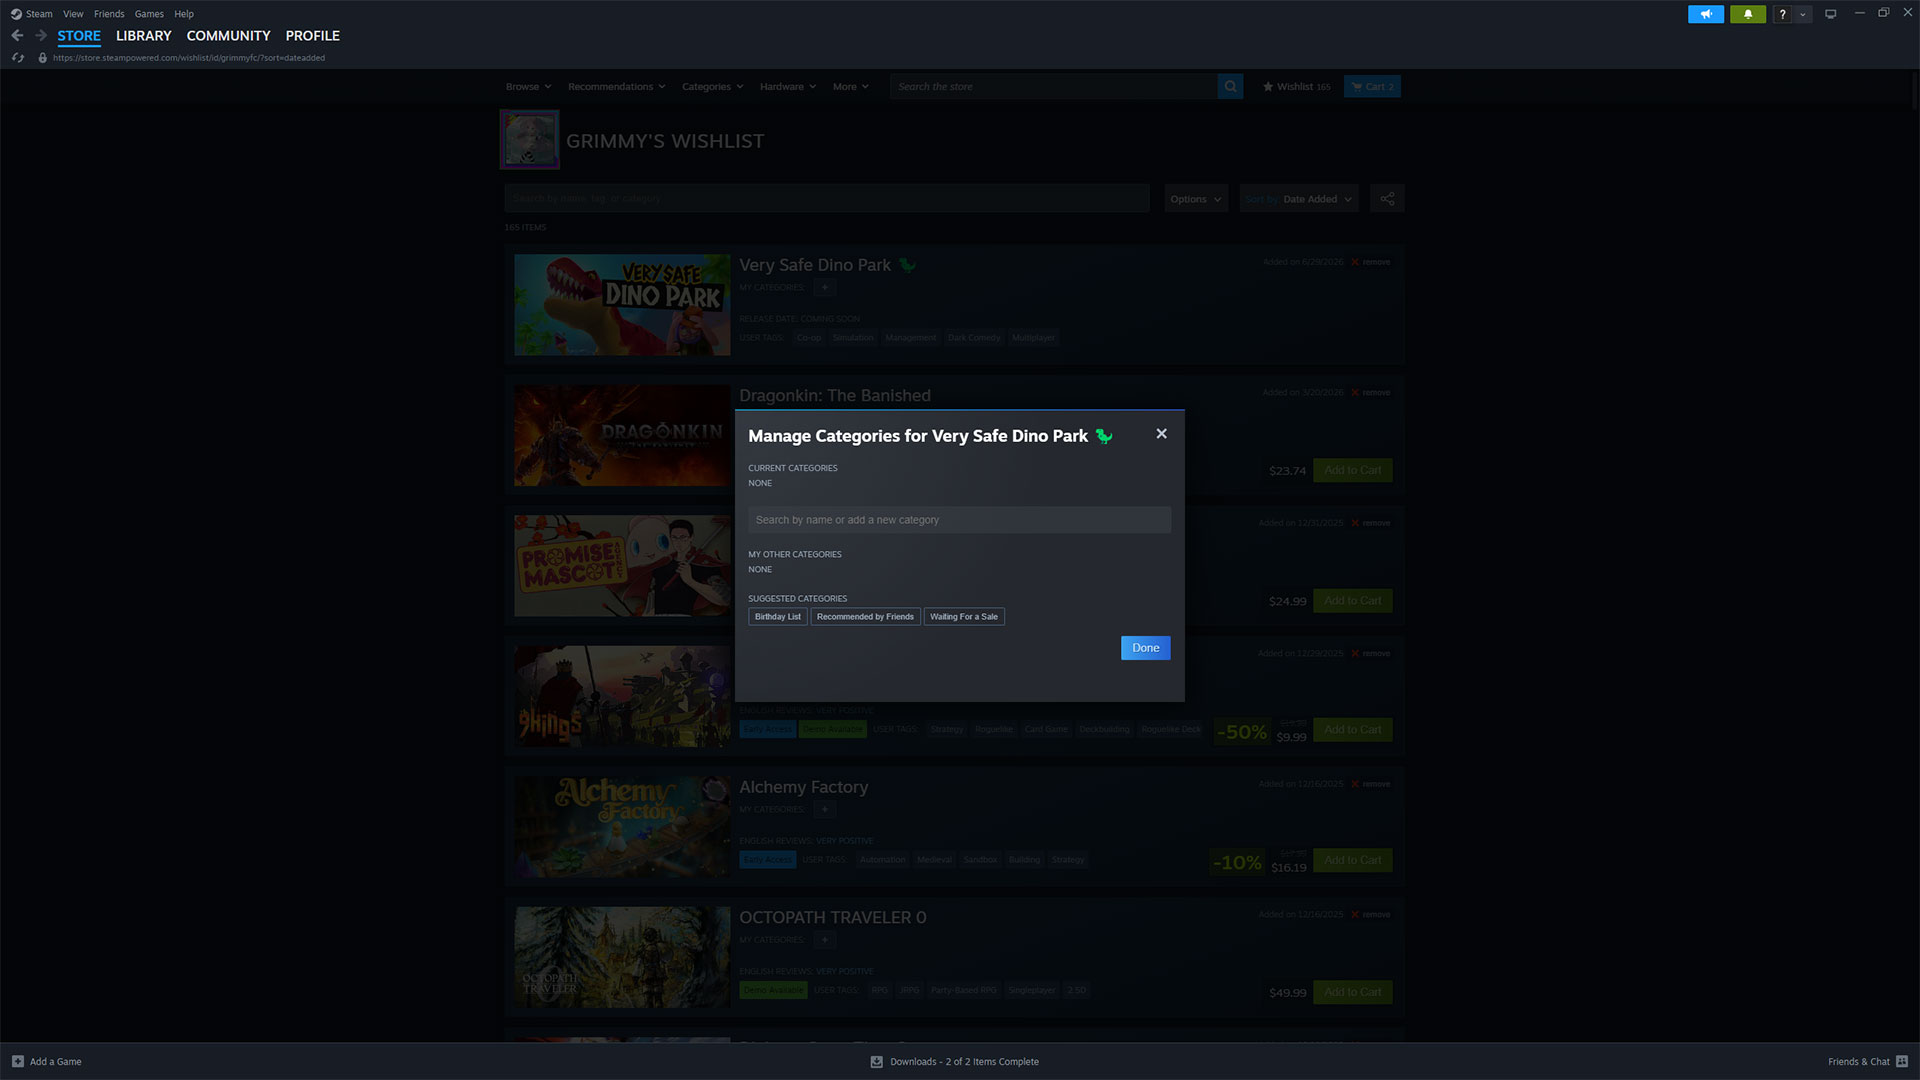Reload the store page
The height and width of the screenshot is (1080, 1920).
tap(17, 58)
